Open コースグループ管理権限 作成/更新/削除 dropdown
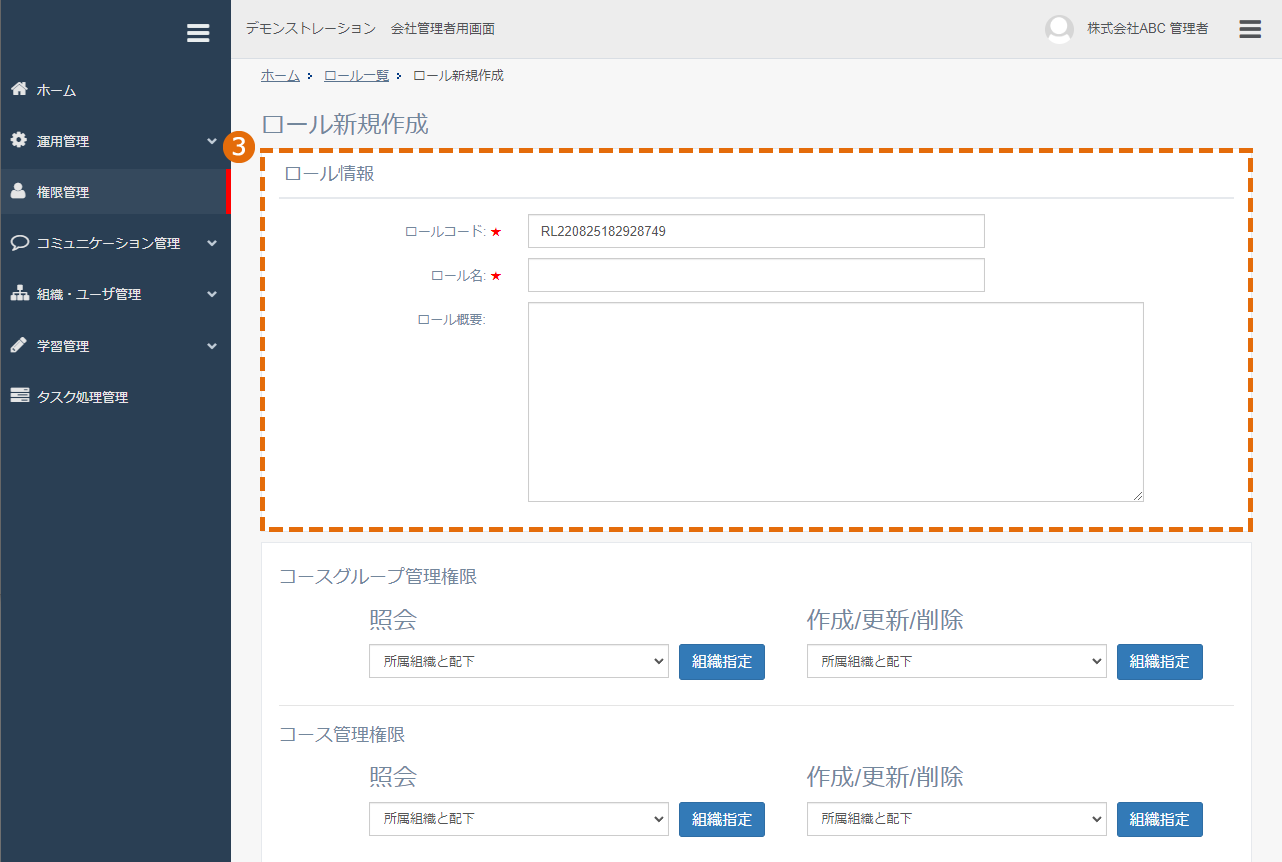Image resolution: width=1282 pixels, height=862 pixels. (x=957, y=661)
